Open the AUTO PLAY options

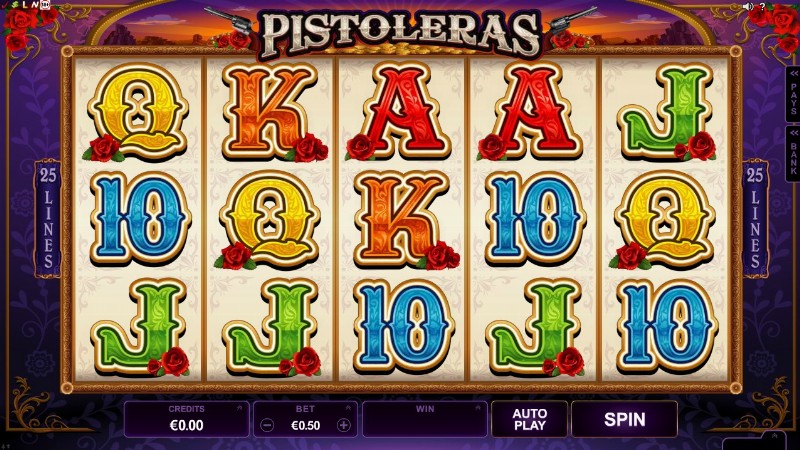pos(530,419)
